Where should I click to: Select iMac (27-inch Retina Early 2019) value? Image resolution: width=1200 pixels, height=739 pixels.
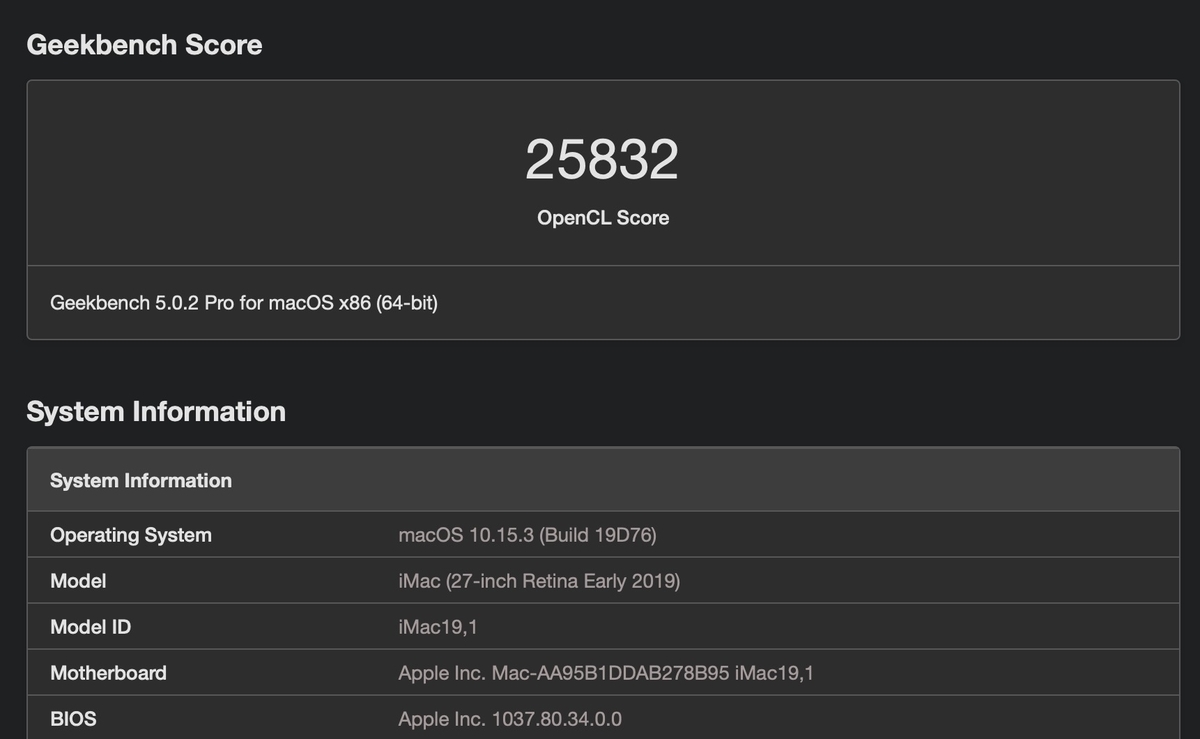[539, 581]
